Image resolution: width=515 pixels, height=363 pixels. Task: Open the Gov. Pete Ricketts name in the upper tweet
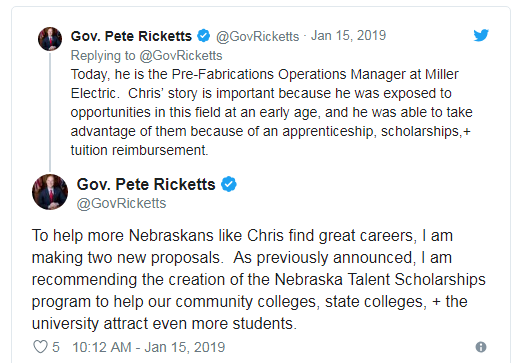pos(131,36)
